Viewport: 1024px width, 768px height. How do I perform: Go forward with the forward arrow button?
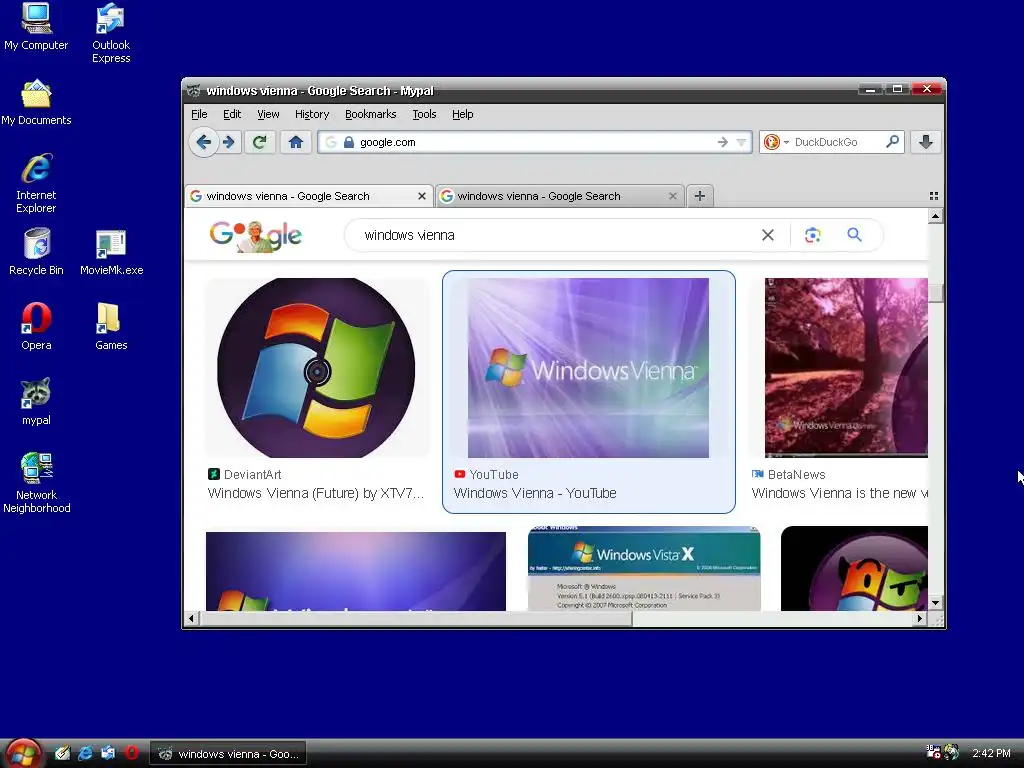tap(229, 142)
